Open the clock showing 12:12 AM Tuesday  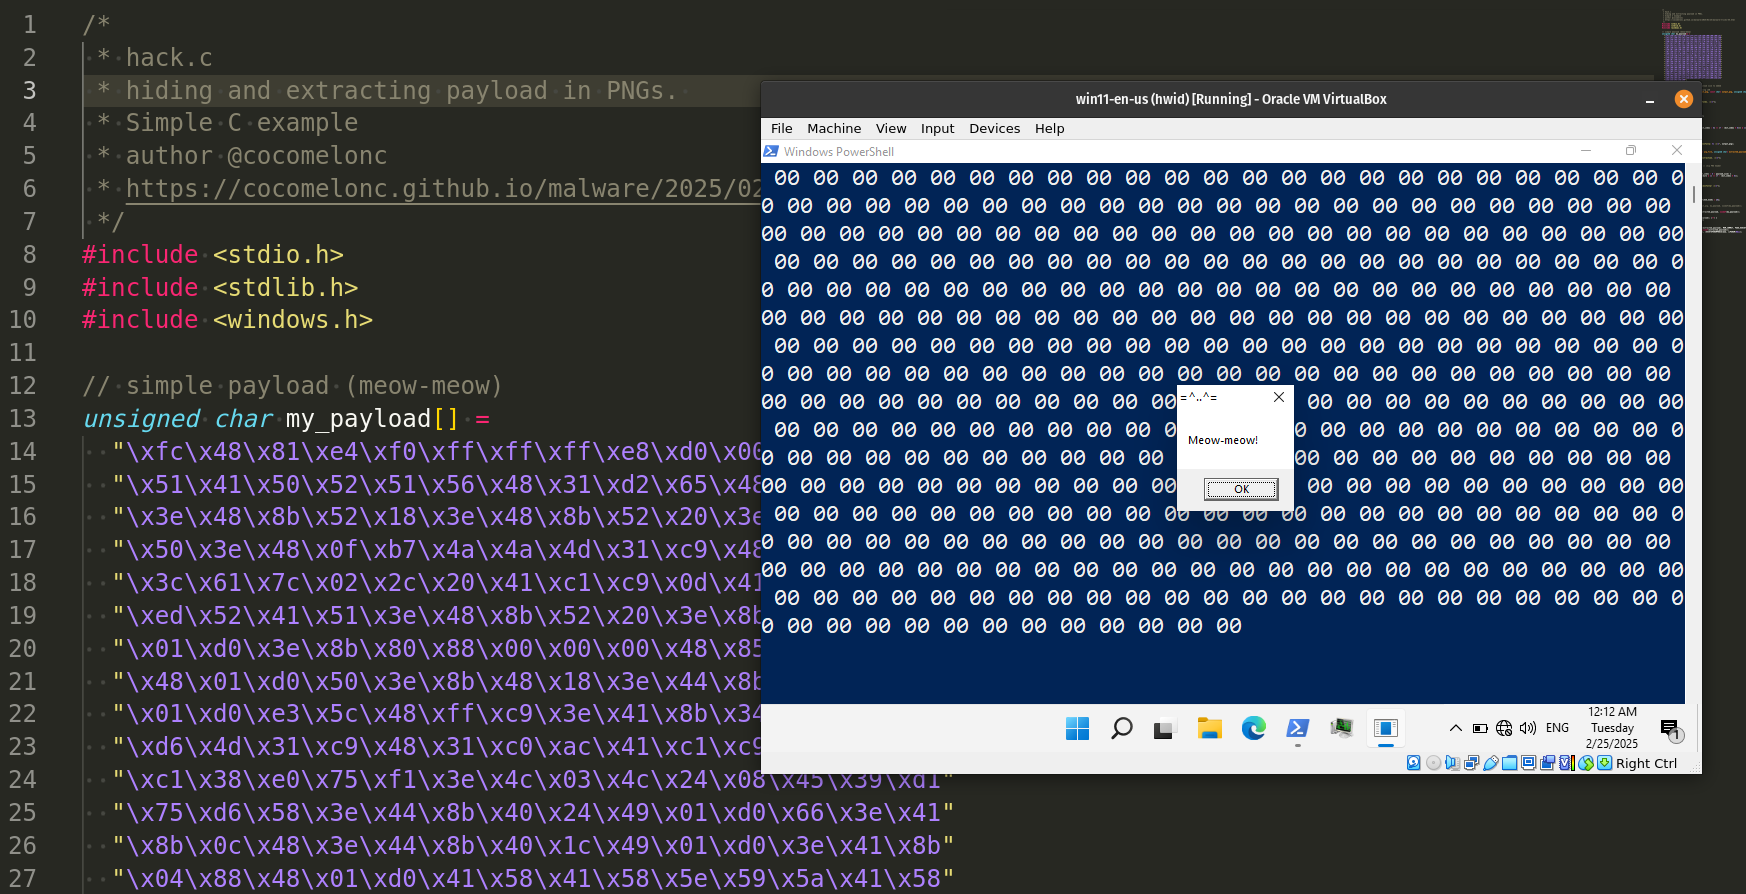click(1612, 727)
